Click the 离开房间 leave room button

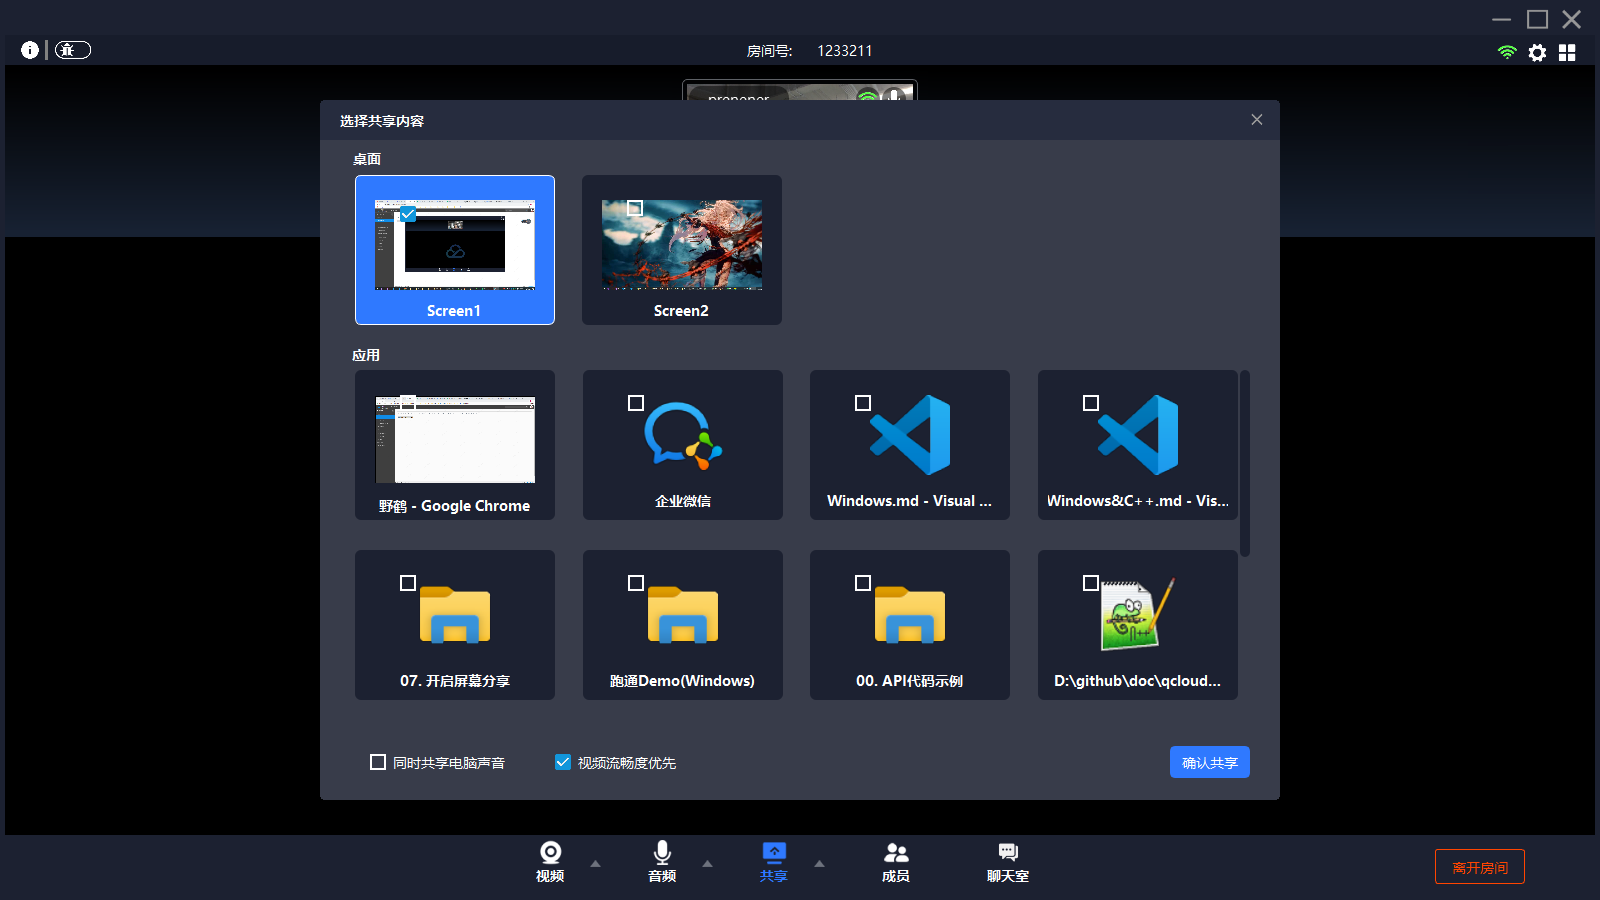pos(1480,867)
